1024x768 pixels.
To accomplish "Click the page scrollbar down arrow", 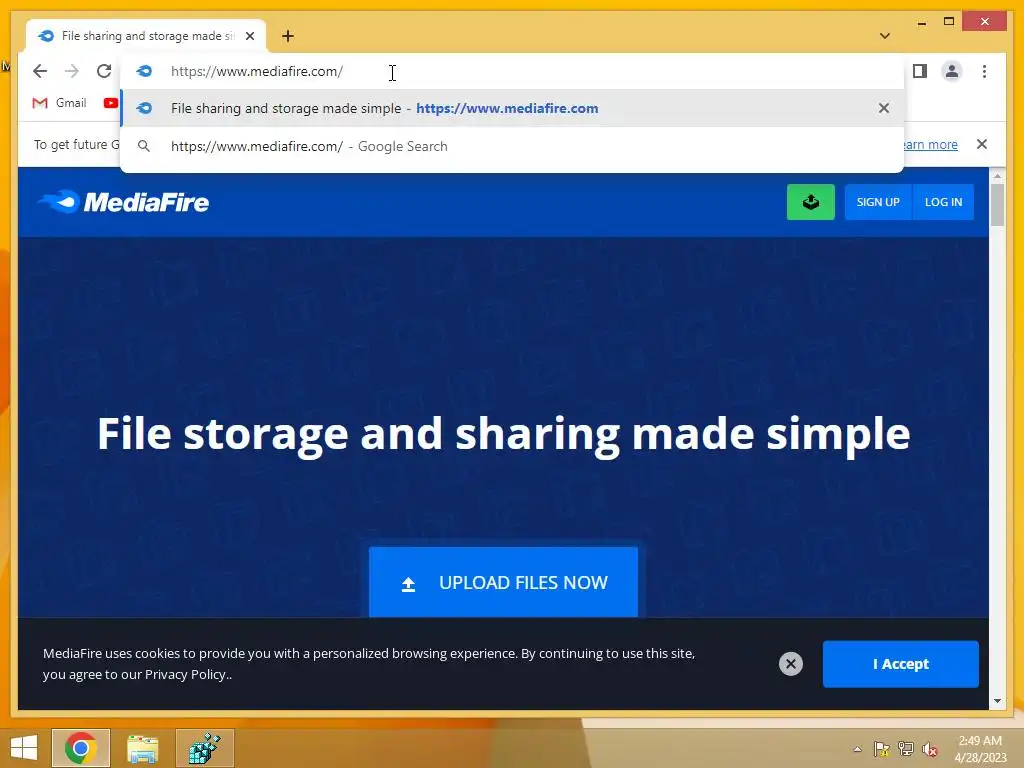I will pyautogui.click(x=997, y=701).
